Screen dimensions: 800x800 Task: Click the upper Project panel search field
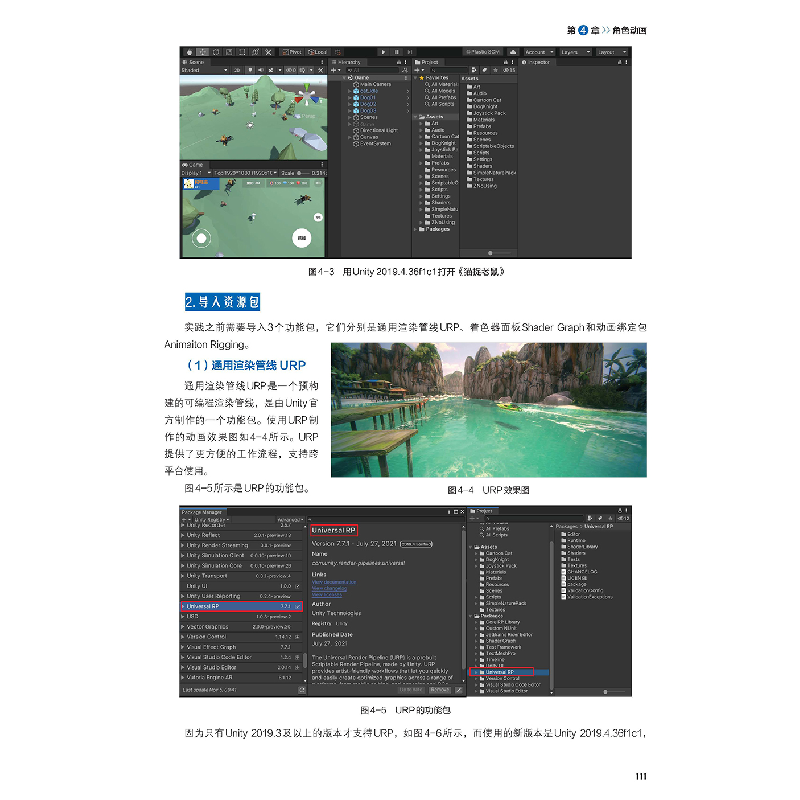point(448,70)
